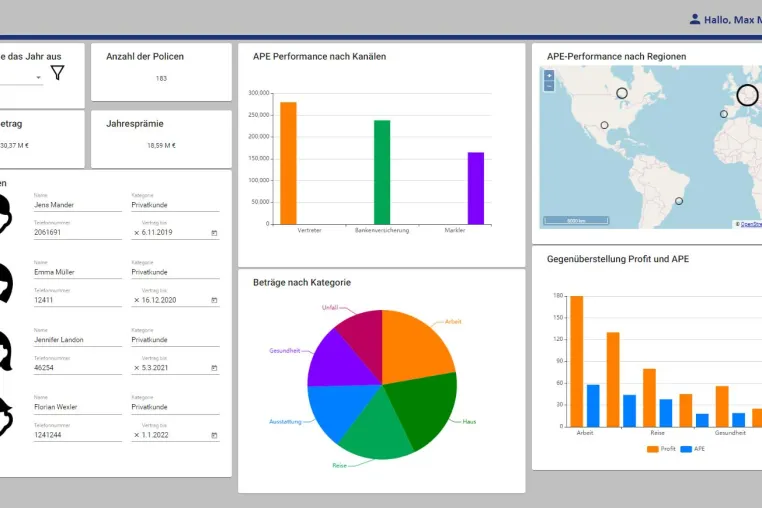Image resolution: width=762 pixels, height=508 pixels.
Task: Edit the name field containing Jennifer Landon
Action: click(78, 340)
